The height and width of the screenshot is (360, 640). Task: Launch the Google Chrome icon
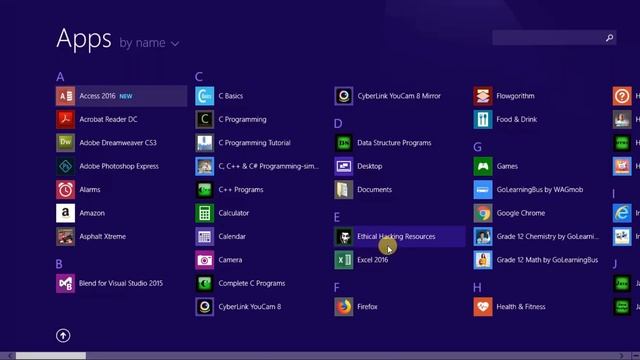[483, 213]
